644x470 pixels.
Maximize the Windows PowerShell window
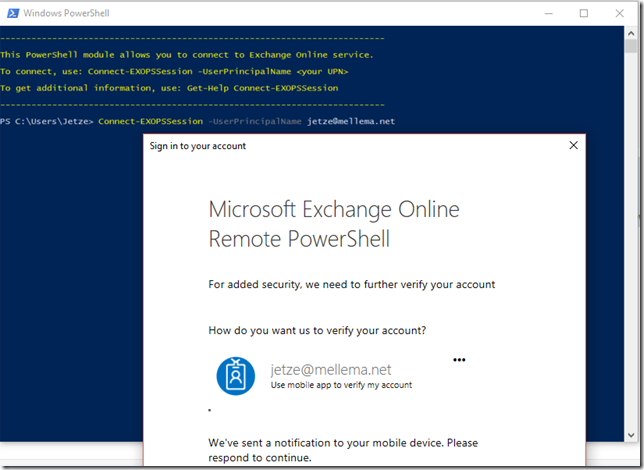pyautogui.click(x=584, y=14)
